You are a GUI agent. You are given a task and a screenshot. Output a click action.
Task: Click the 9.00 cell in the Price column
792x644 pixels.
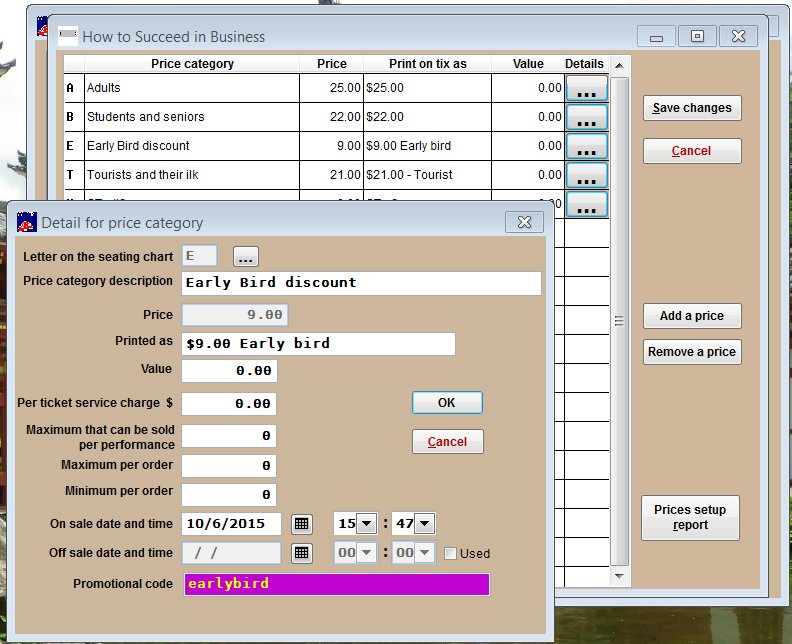click(x=331, y=146)
